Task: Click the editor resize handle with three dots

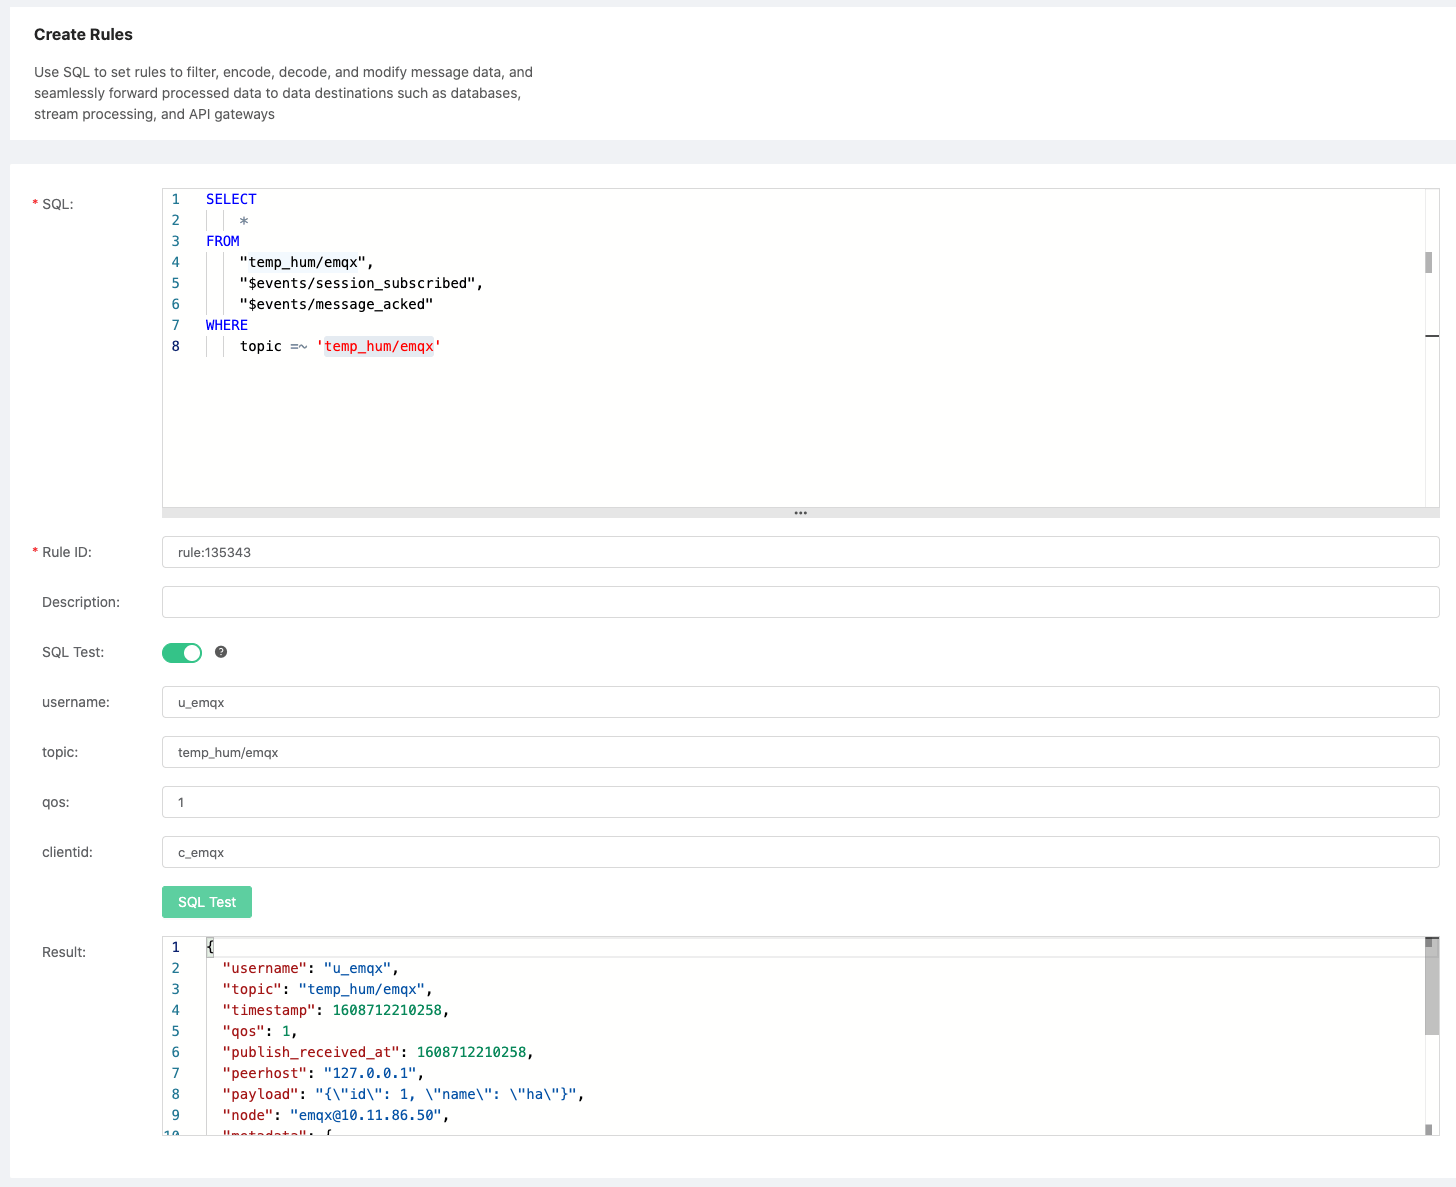Action: click(x=800, y=512)
